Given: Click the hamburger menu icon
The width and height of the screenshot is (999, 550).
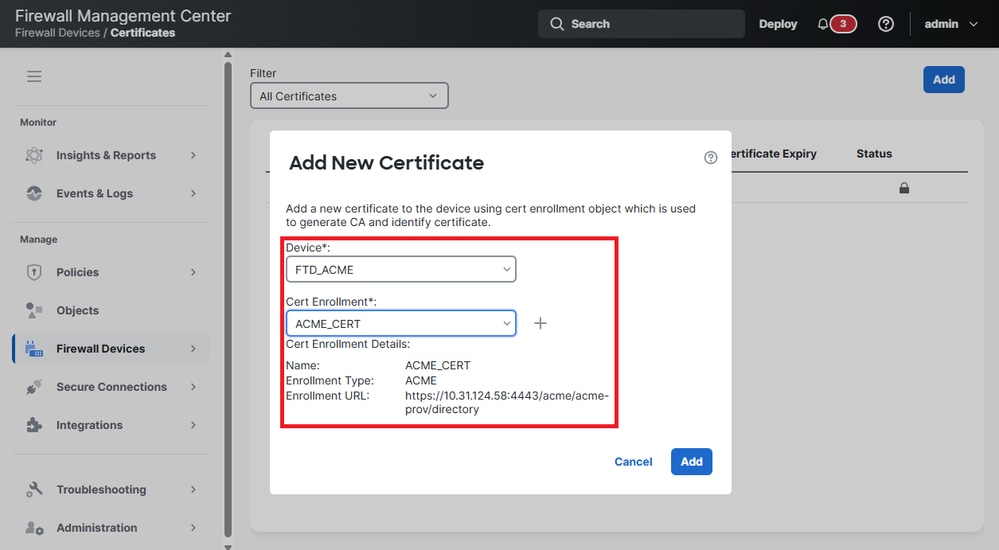Looking at the screenshot, I should 35,76.
